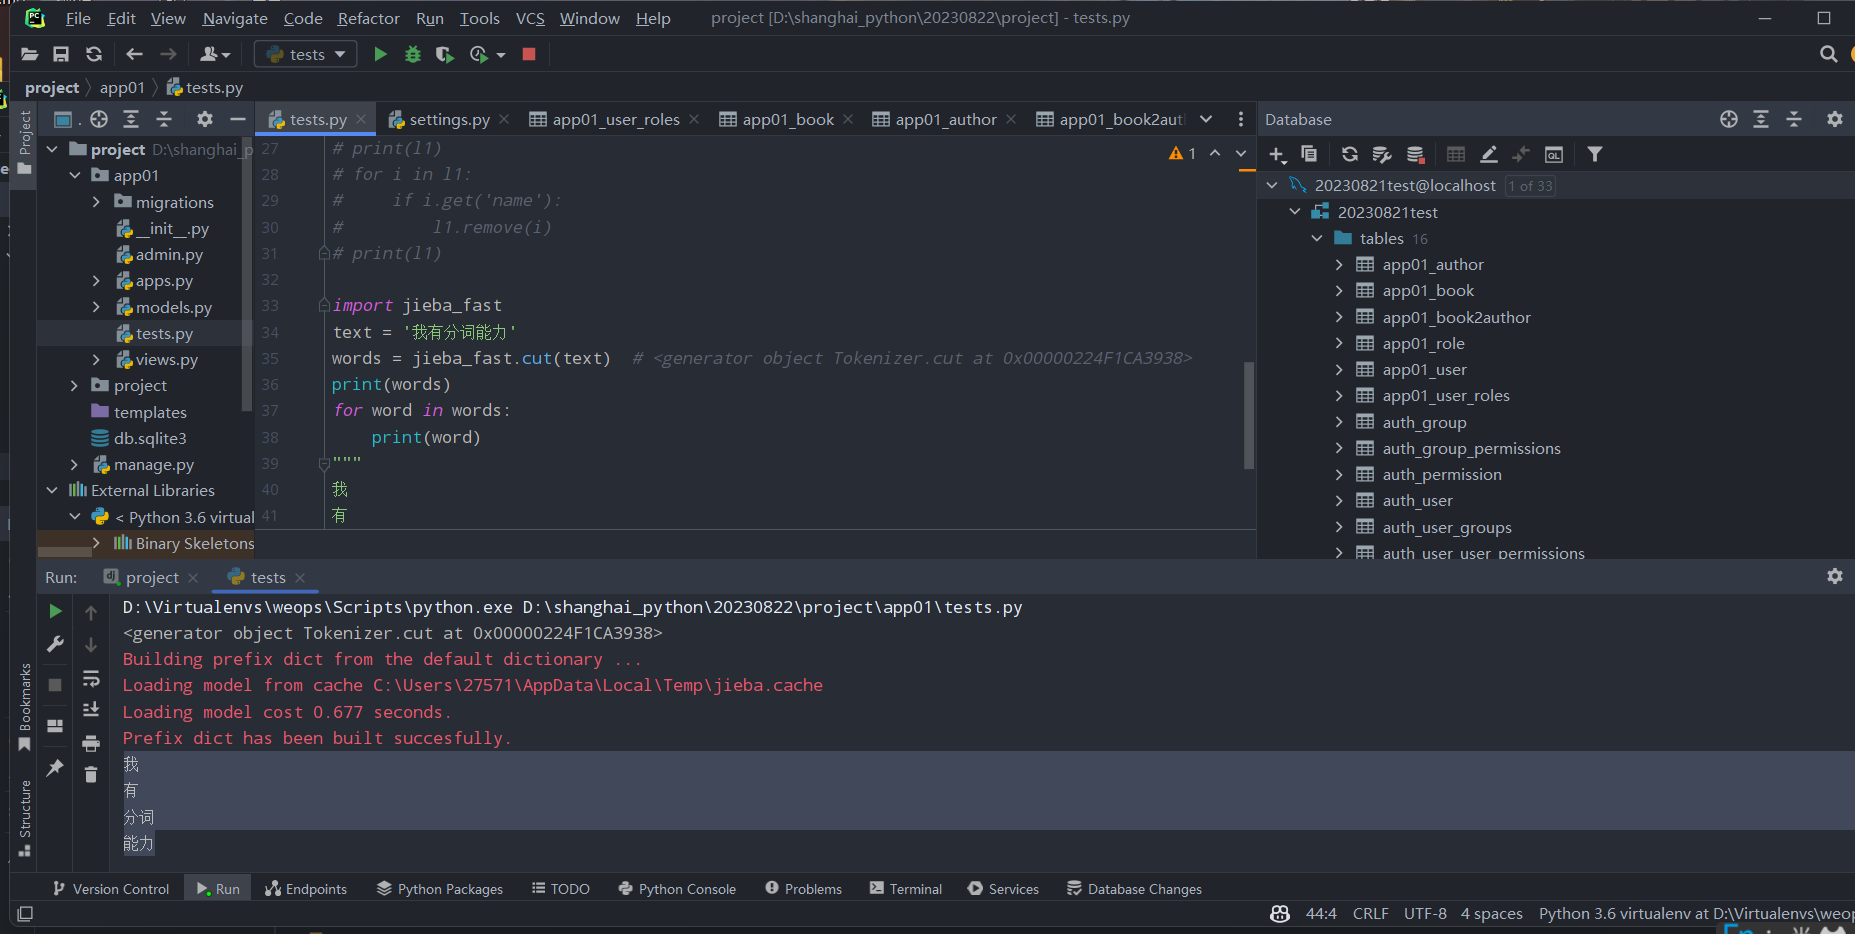Select opened file target icon in Project panel
The width and height of the screenshot is (1855, 934).
click(98, 119)
